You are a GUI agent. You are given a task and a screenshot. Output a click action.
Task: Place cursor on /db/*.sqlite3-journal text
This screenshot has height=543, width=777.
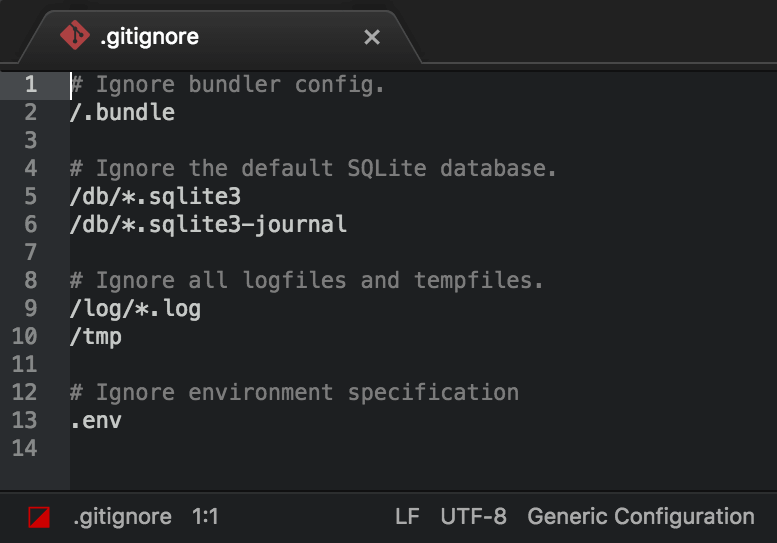point(208,224)
